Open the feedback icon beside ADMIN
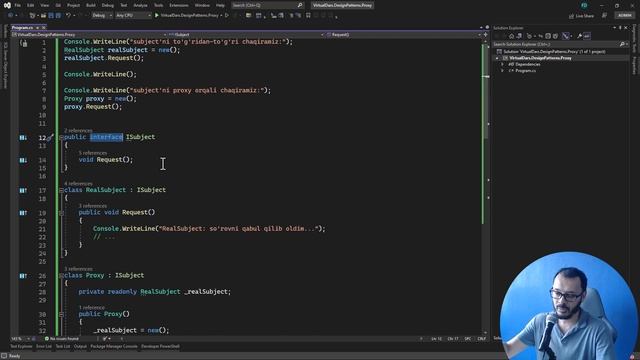This screenshot has width=640, height=360. point(604,16)
